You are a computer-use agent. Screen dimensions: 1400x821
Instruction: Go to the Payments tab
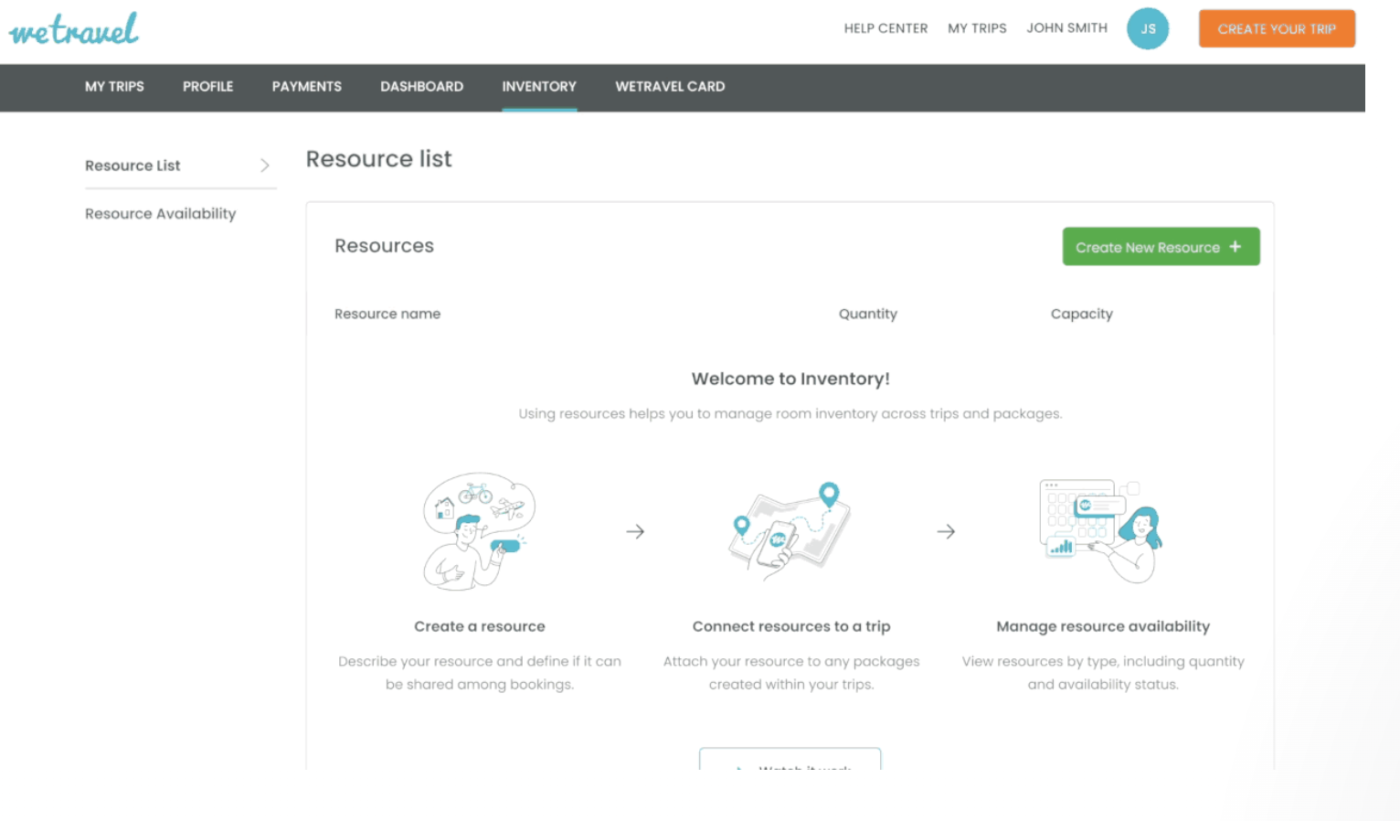[x=307, y=87]
